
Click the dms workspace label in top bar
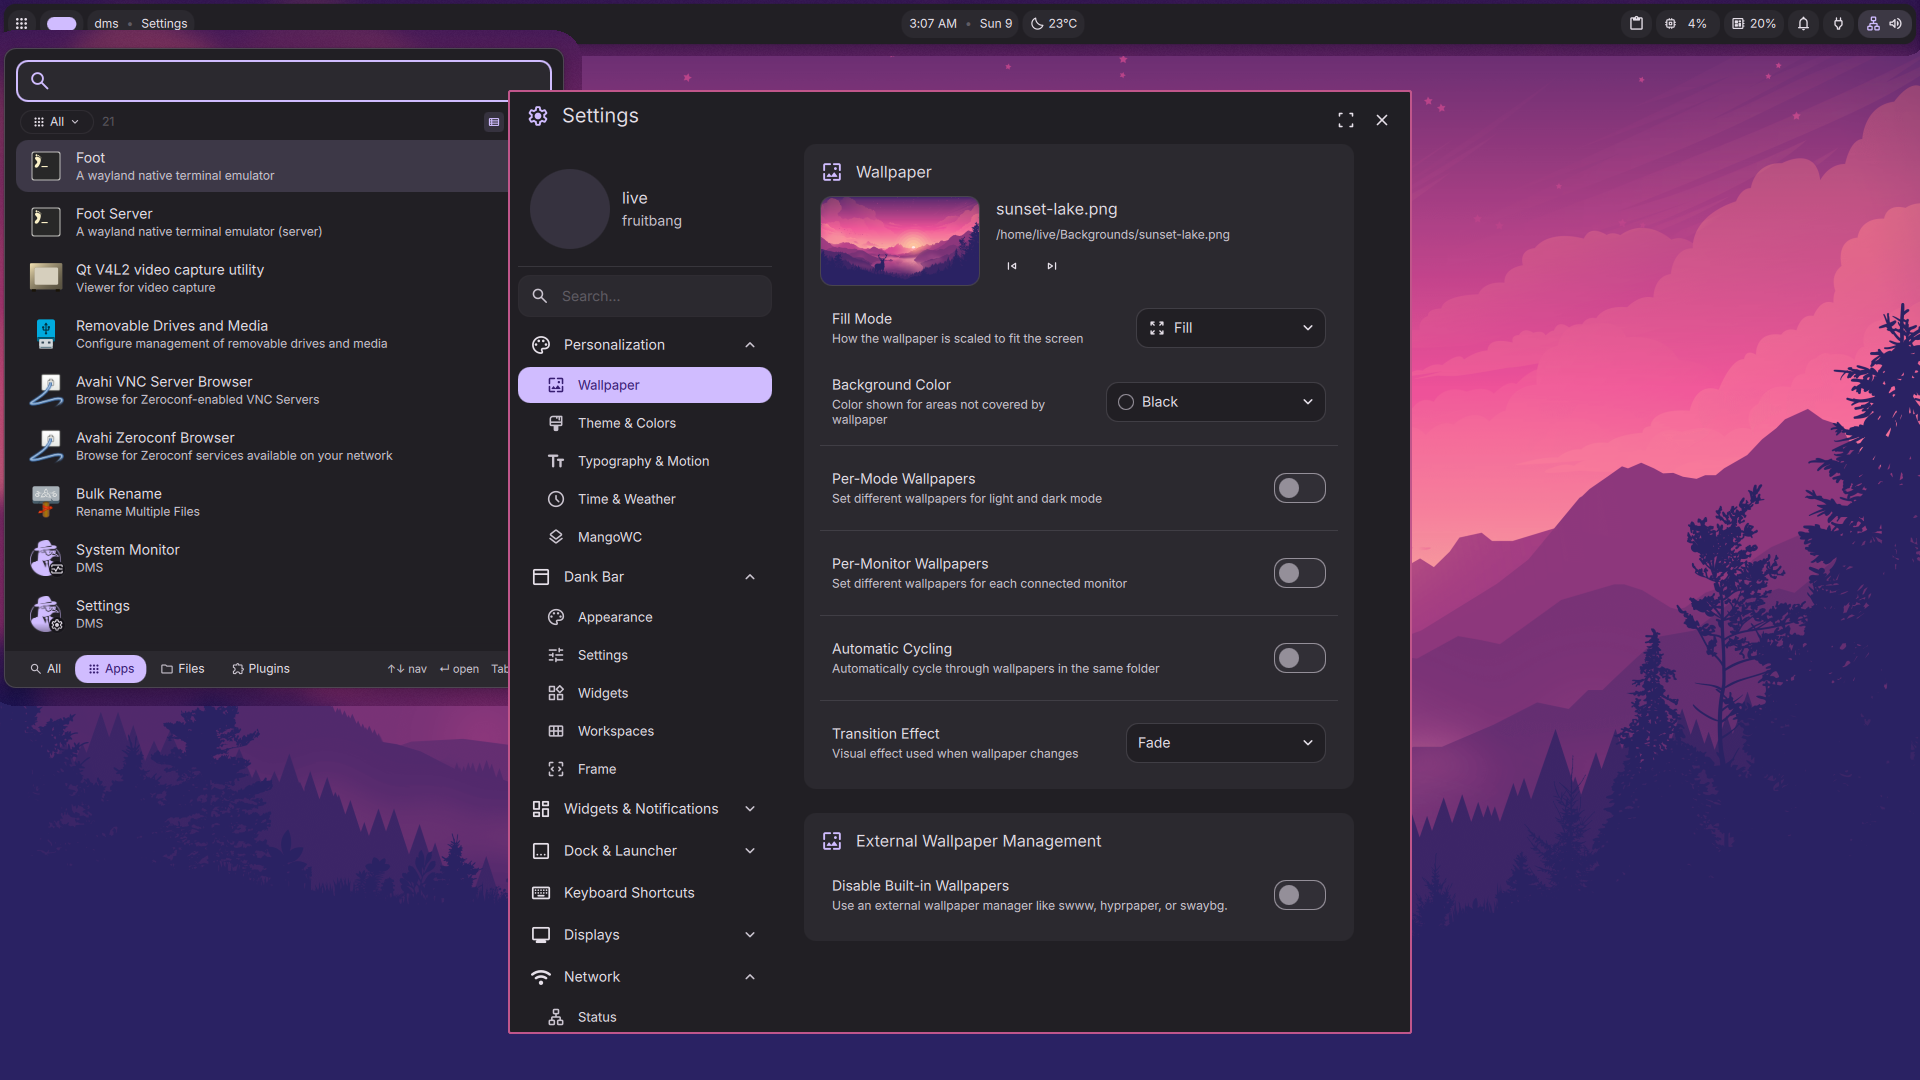coord(107,23)
